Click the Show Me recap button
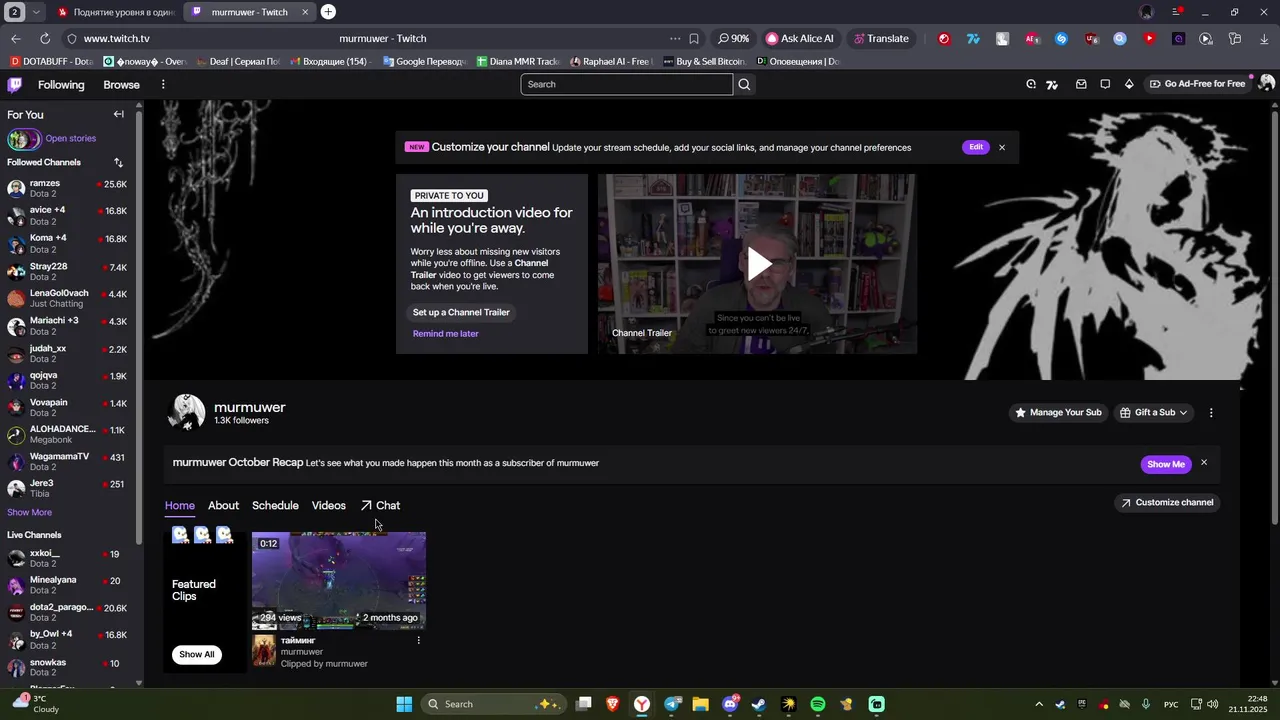 click(x=1166, y=464)
